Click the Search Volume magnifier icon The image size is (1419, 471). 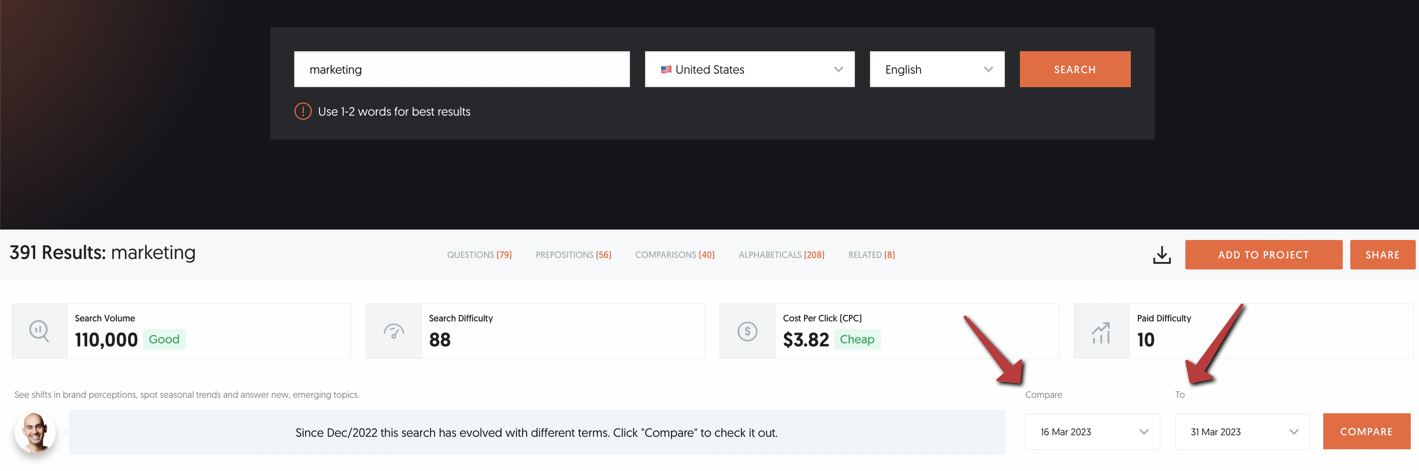(39, 331)
